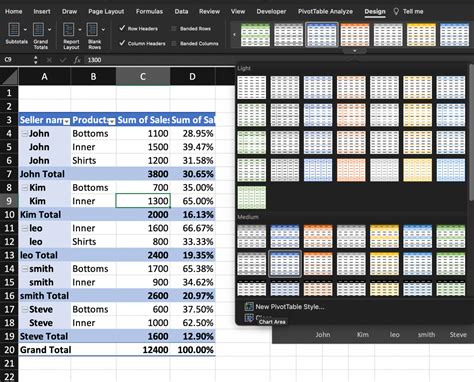Switch to the Page Layout tab
This screenshot has height=382, width=474.
(106, 11)
